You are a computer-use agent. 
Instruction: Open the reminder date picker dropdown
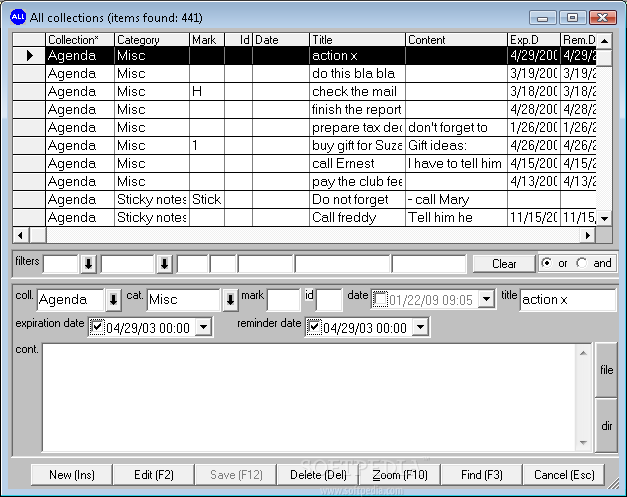420,327
